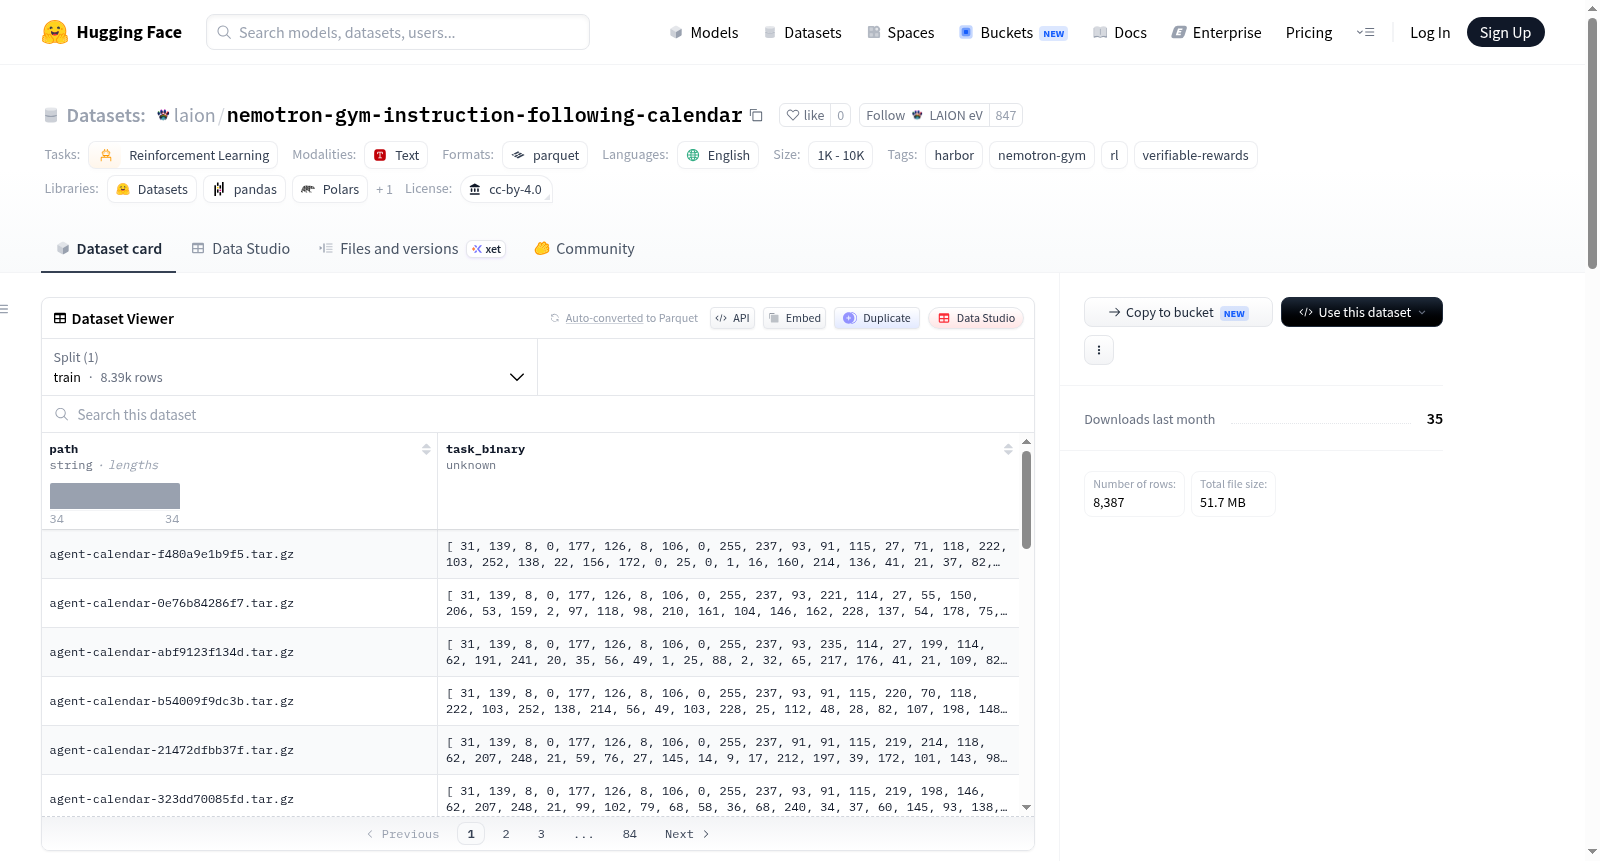This screenshot has height=861, width=1600.
Task: Click the Duplicate button
Action: pyautogui.click(x=877, y=318)
